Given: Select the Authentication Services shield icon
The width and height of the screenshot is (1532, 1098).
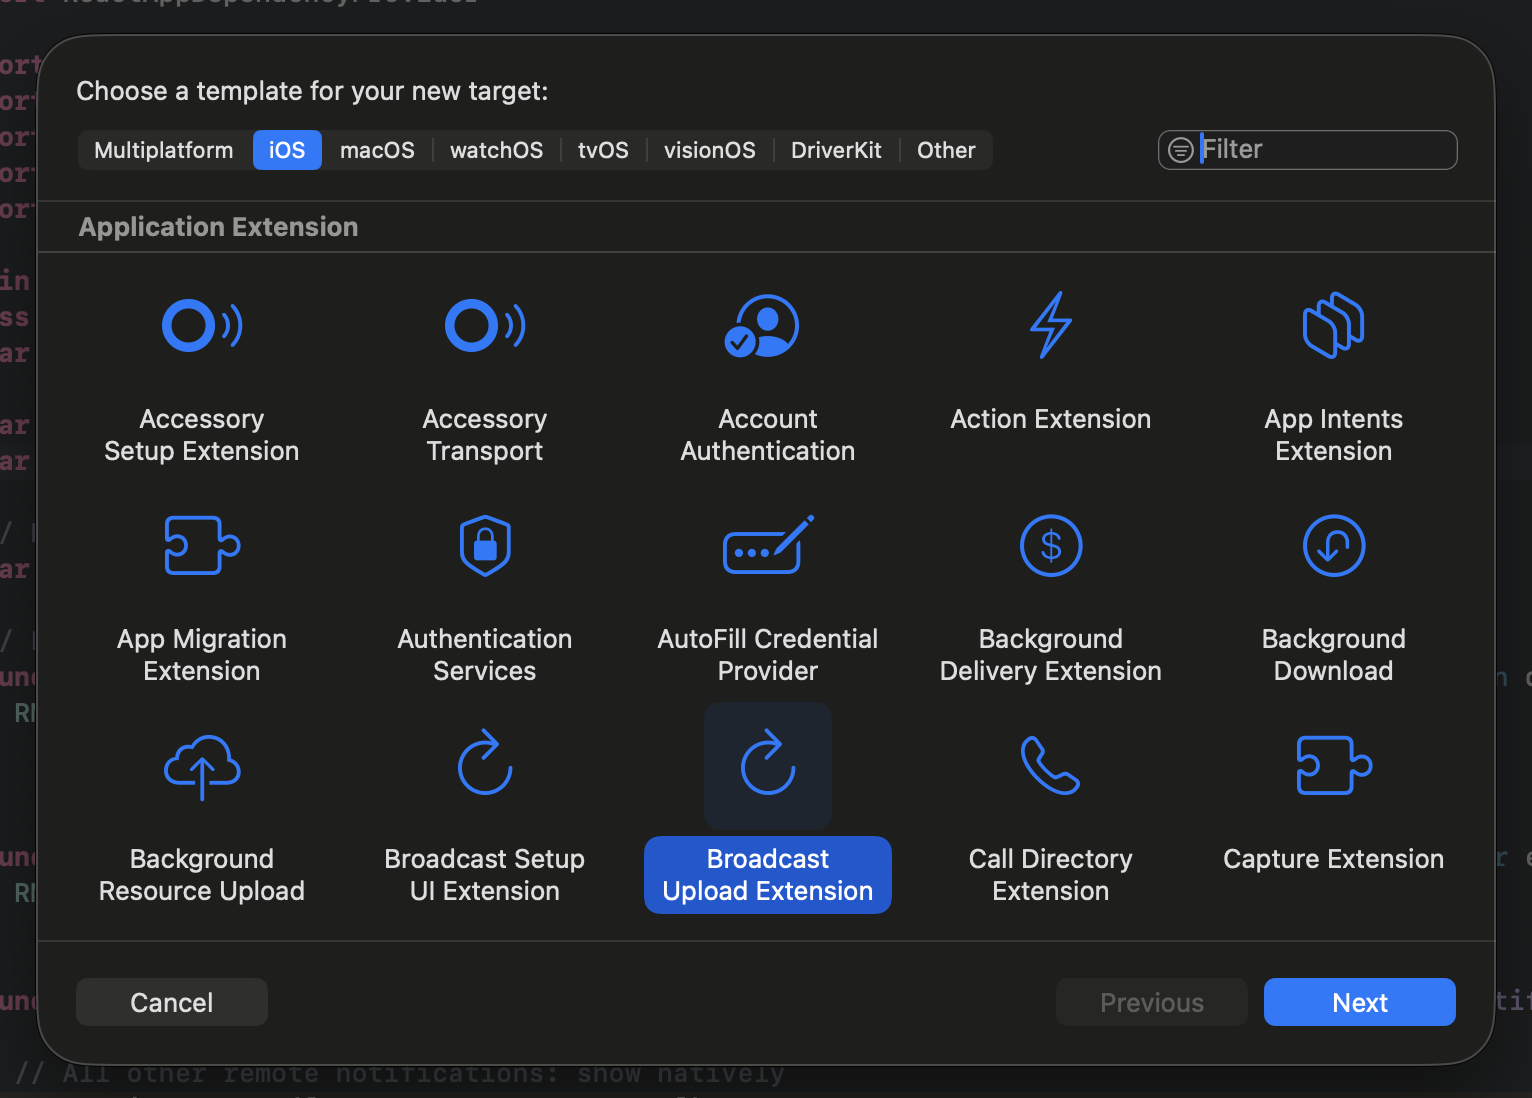Looking at the screenshot, I should (x=485, y=545).
